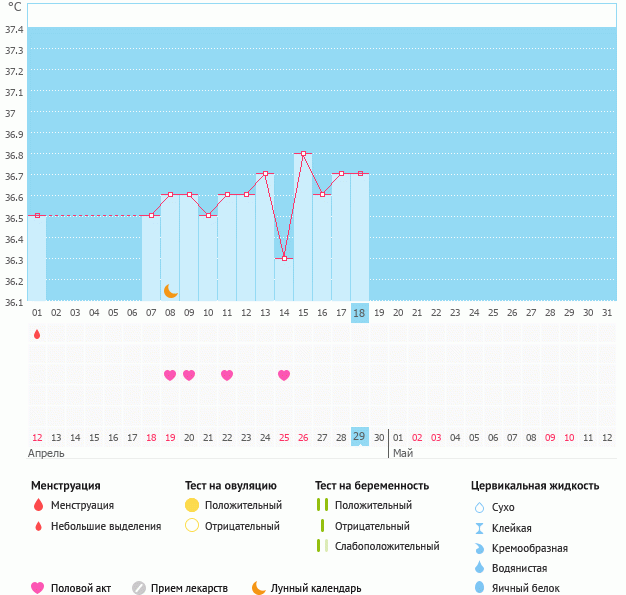Click the lunar calendar moon legend icon

click(259, 588)
